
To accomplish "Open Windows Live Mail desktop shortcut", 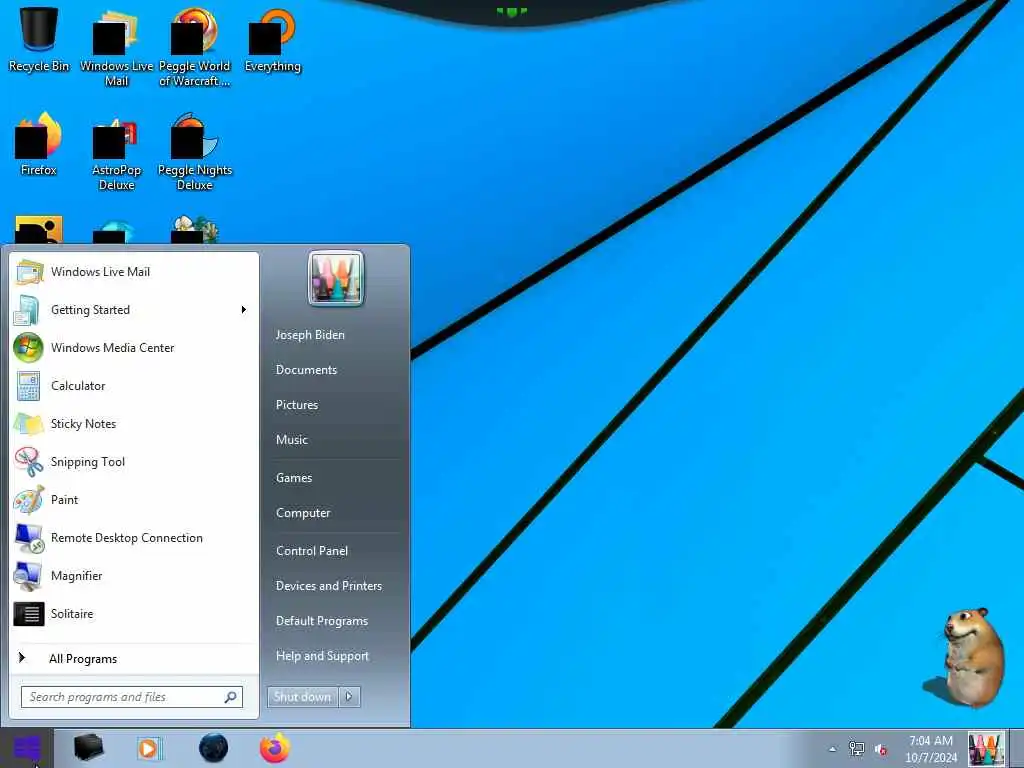I will click(x=116, y=47).
